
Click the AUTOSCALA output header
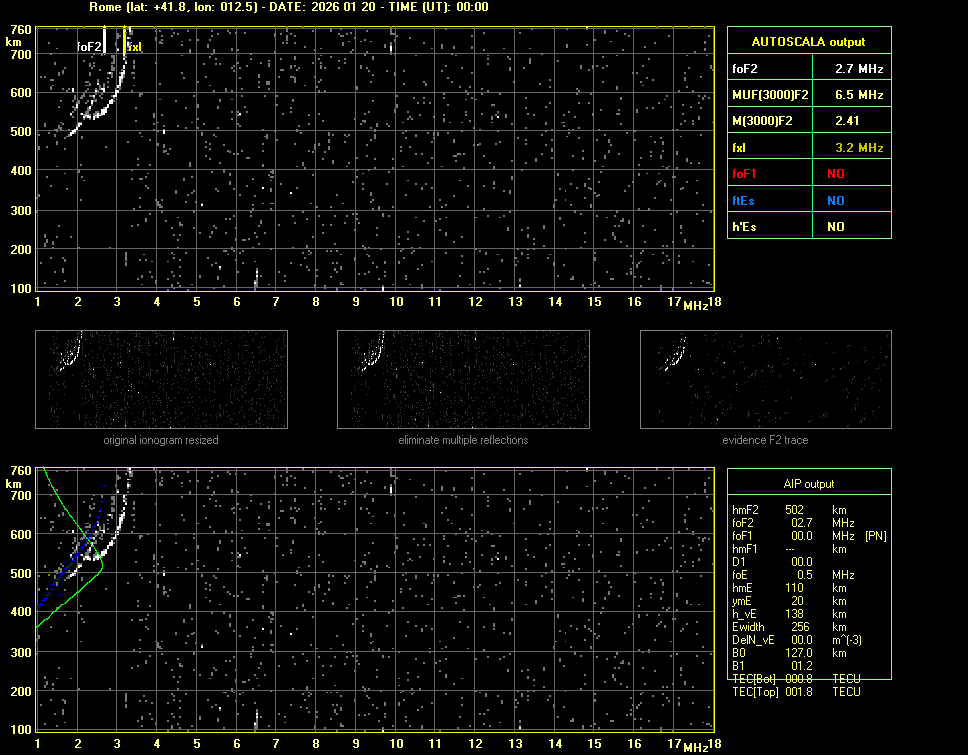[x=808, y=42]
